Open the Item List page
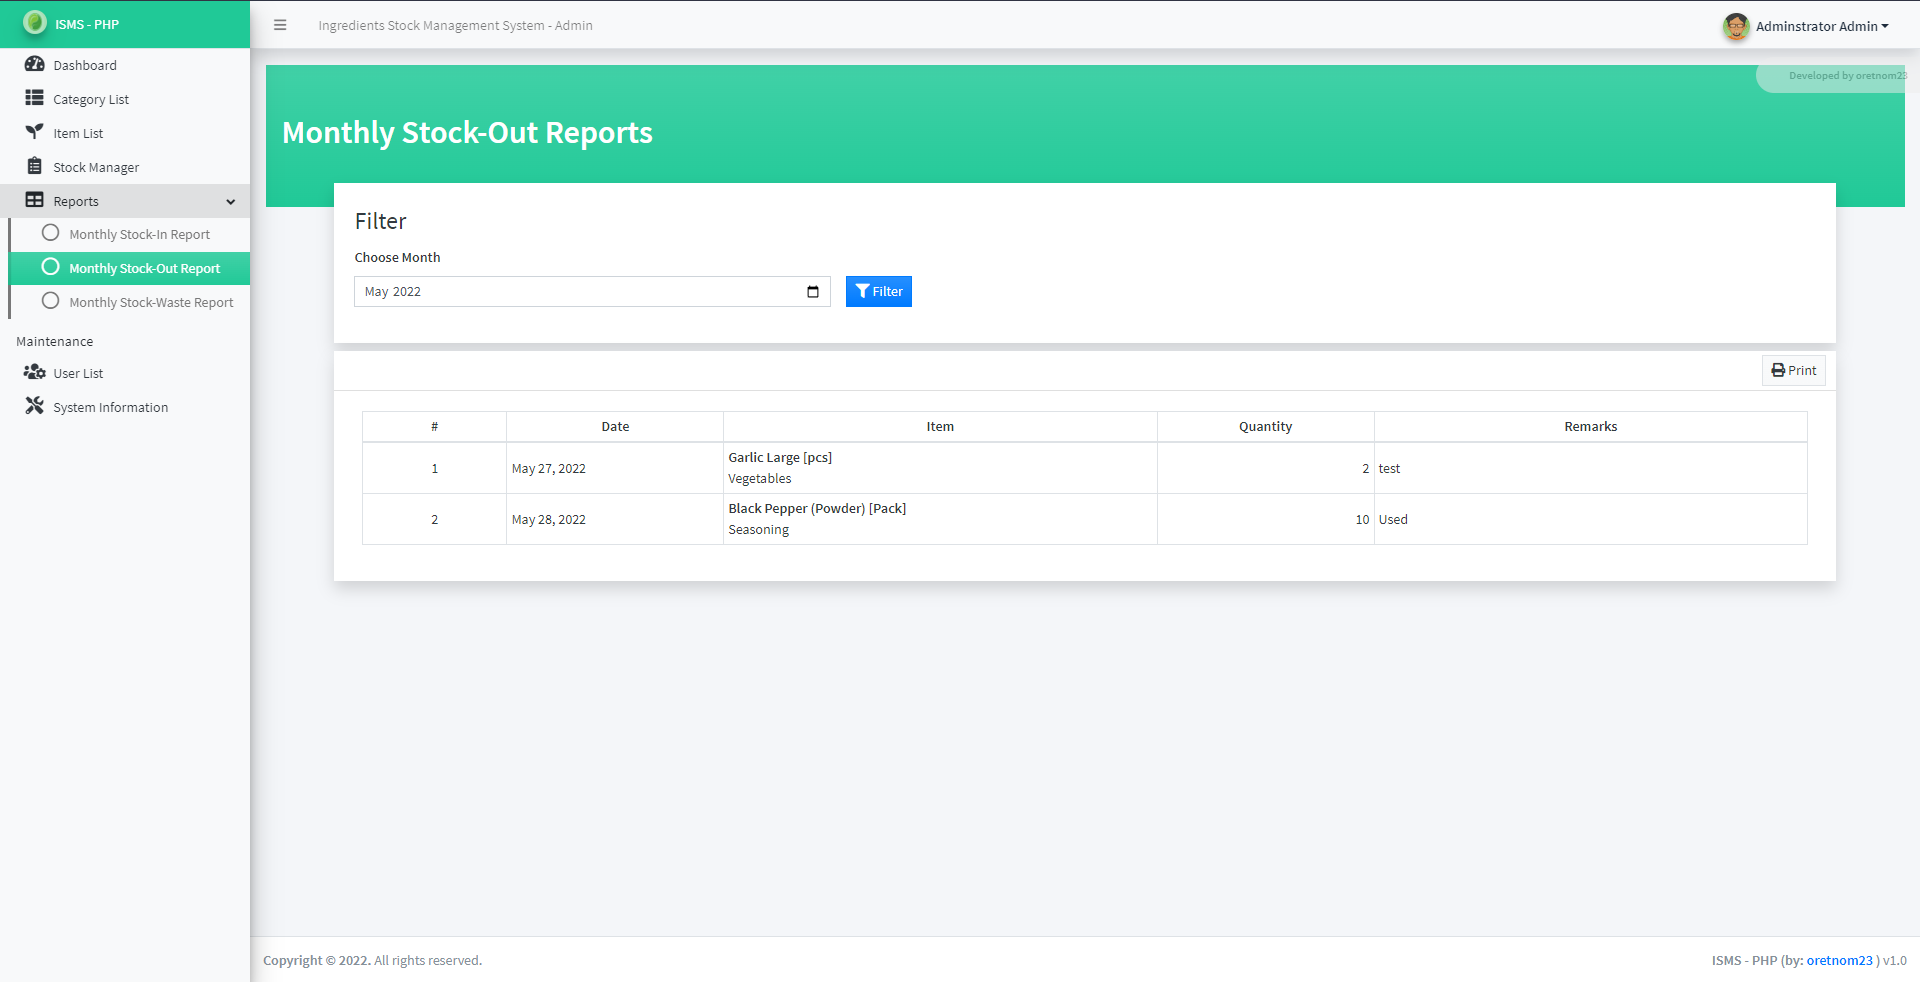Image resolution: width=1920 pixels, height=982 pixels. [x=125, y=133]
